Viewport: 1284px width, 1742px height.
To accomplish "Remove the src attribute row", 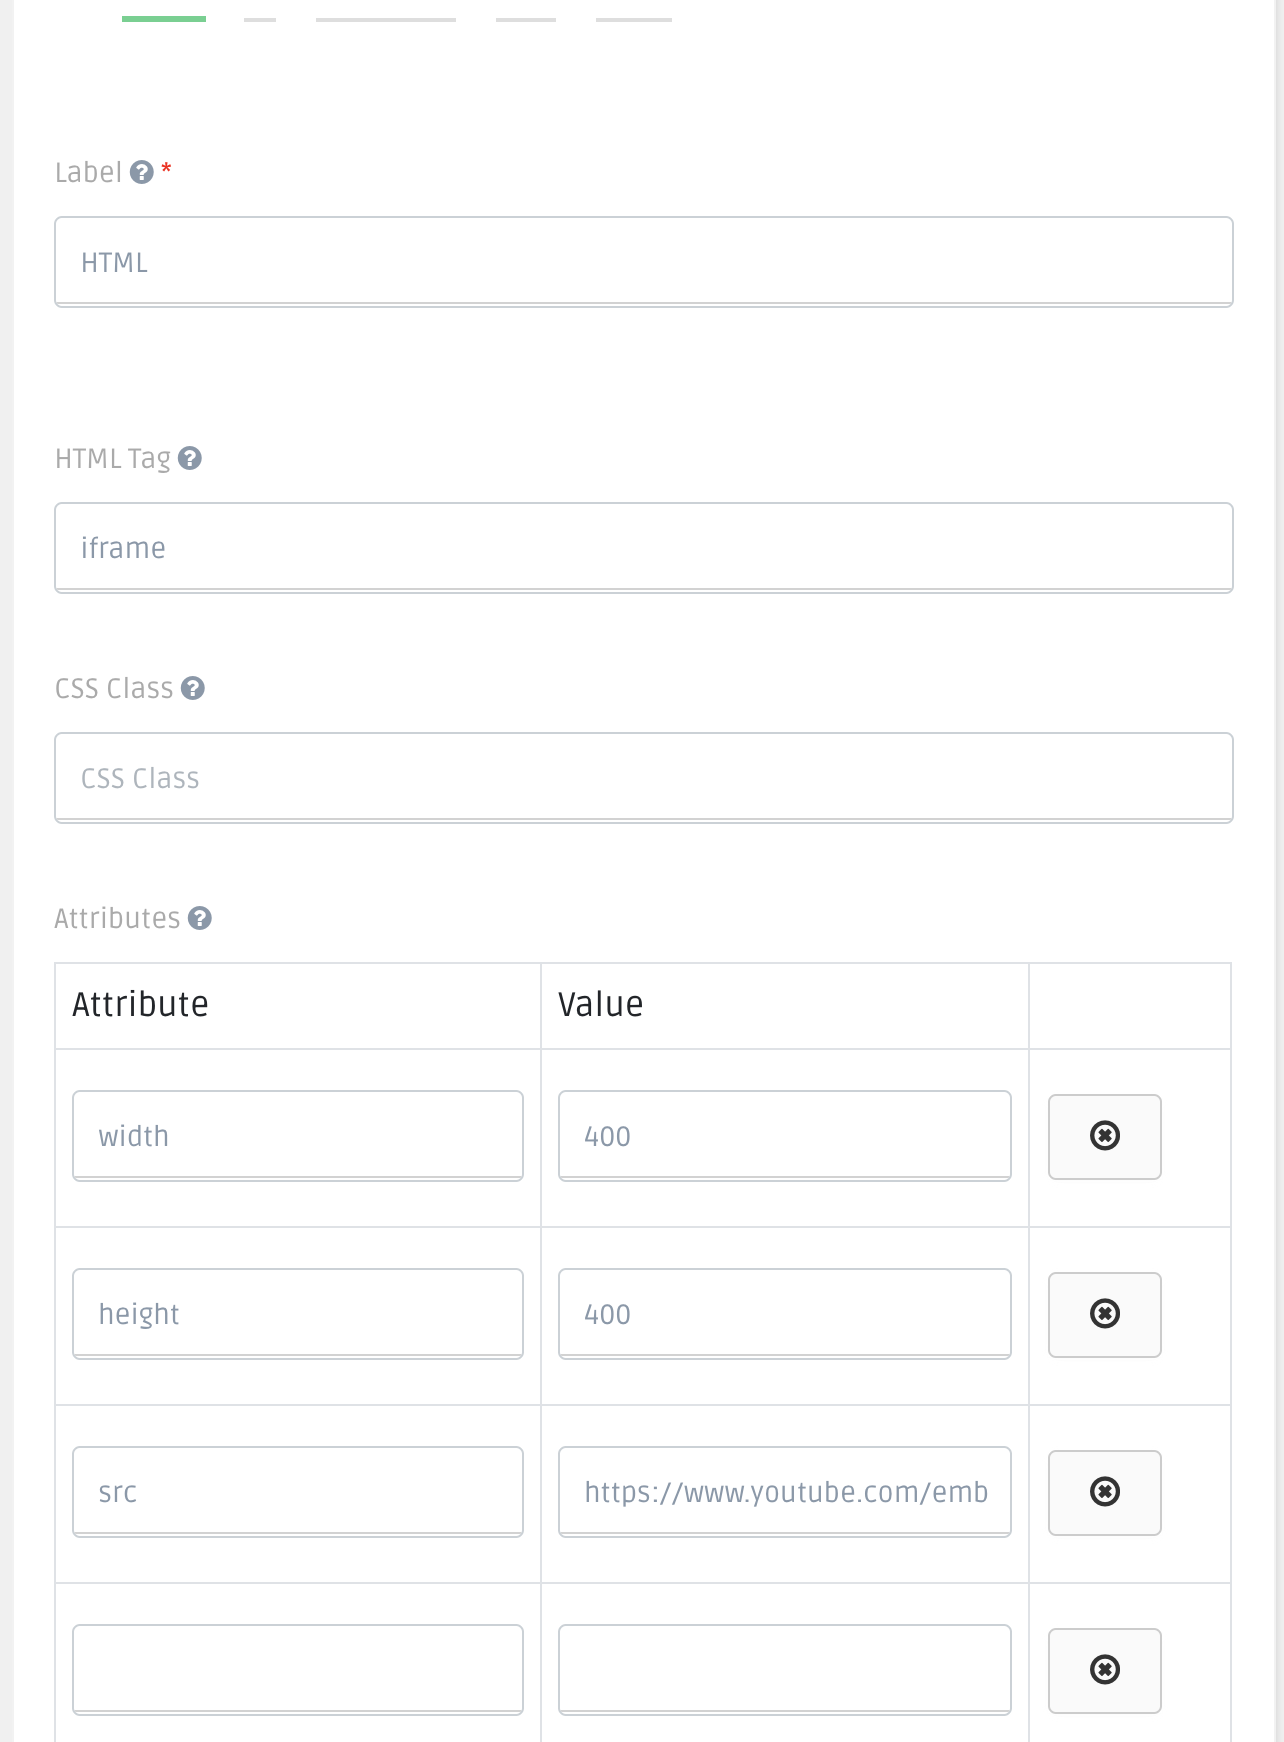I will [x=1103, y=1492].
